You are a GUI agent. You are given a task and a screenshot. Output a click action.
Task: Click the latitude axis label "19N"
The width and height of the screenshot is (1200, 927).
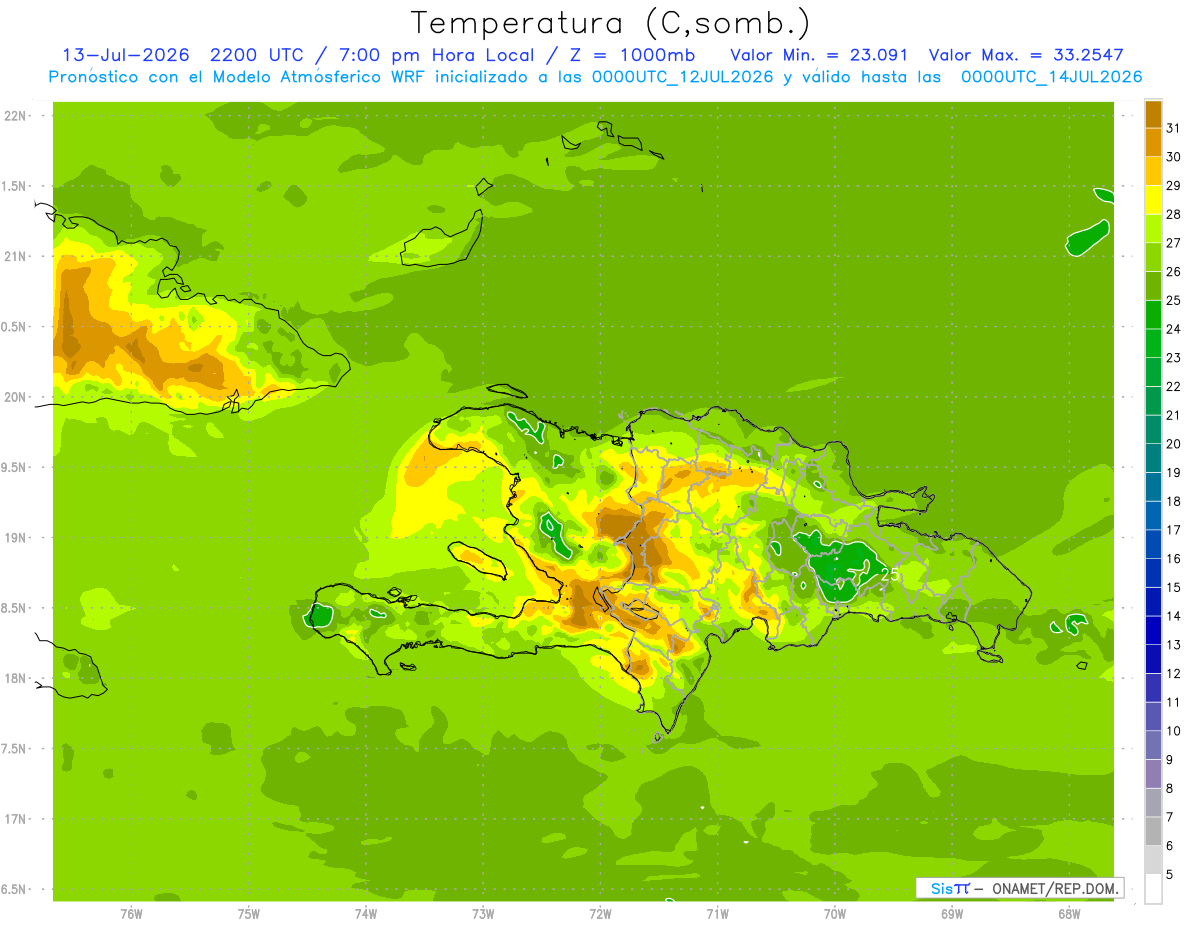coord(14,537)
